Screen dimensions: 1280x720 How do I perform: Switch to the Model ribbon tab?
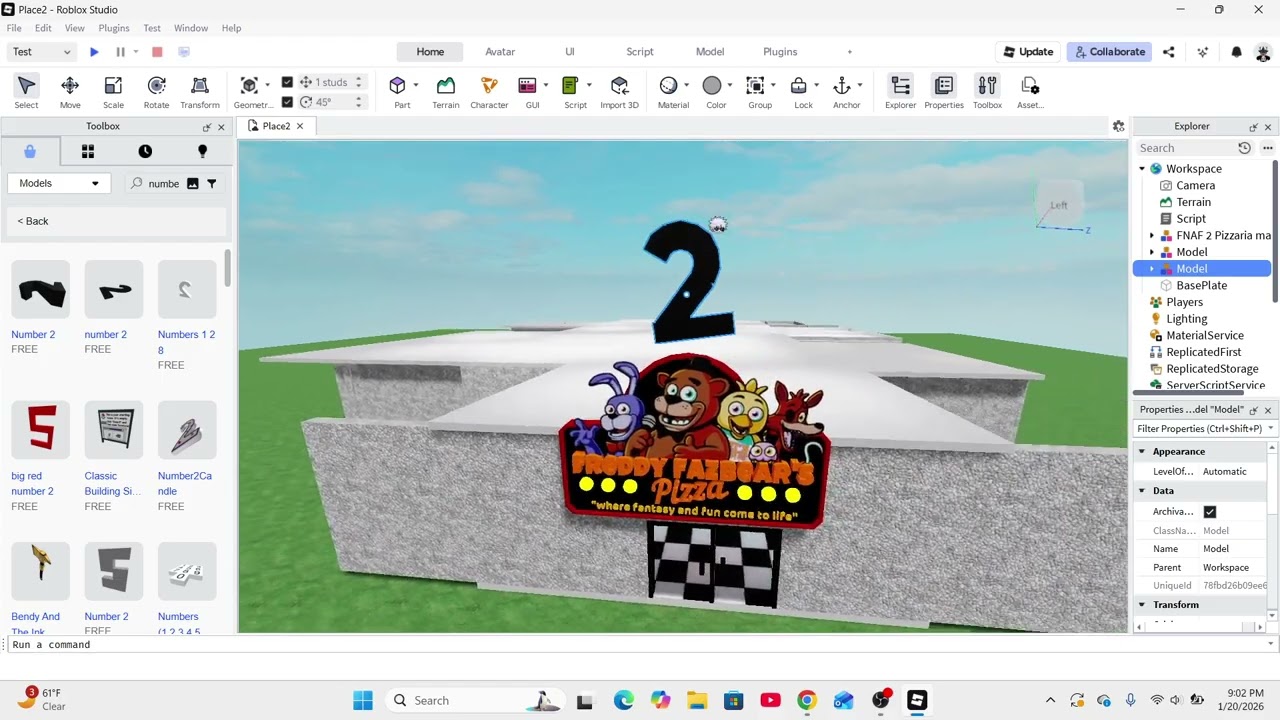tap(710, 52)
